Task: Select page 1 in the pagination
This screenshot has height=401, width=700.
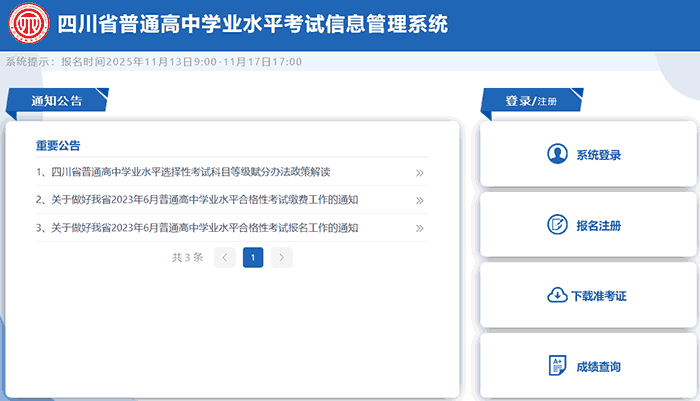Action: click(253, 257)
